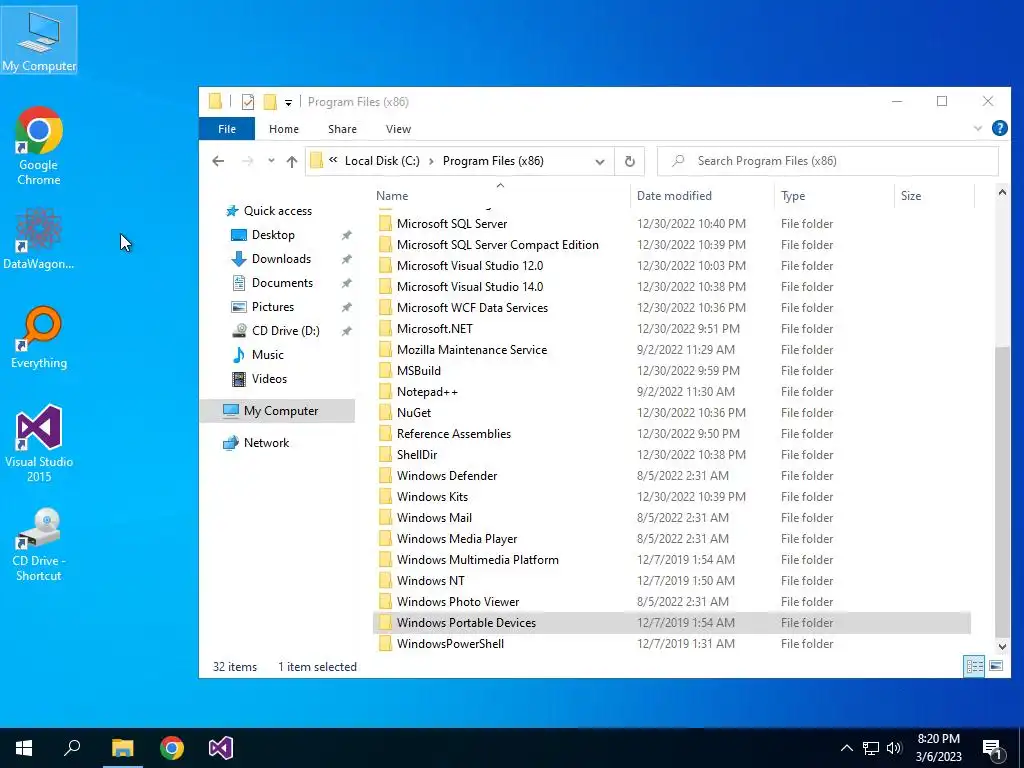Open Explorer help icon
Viewport: 1024px width, 768px height.
click(999, 128)
